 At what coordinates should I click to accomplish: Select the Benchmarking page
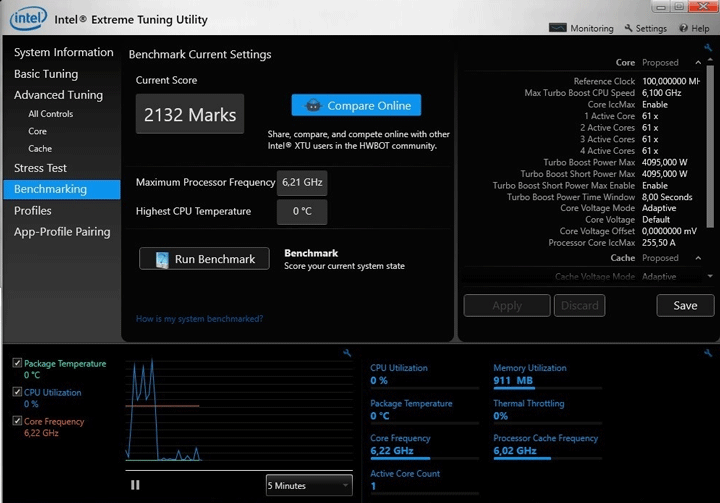(62, 189)
